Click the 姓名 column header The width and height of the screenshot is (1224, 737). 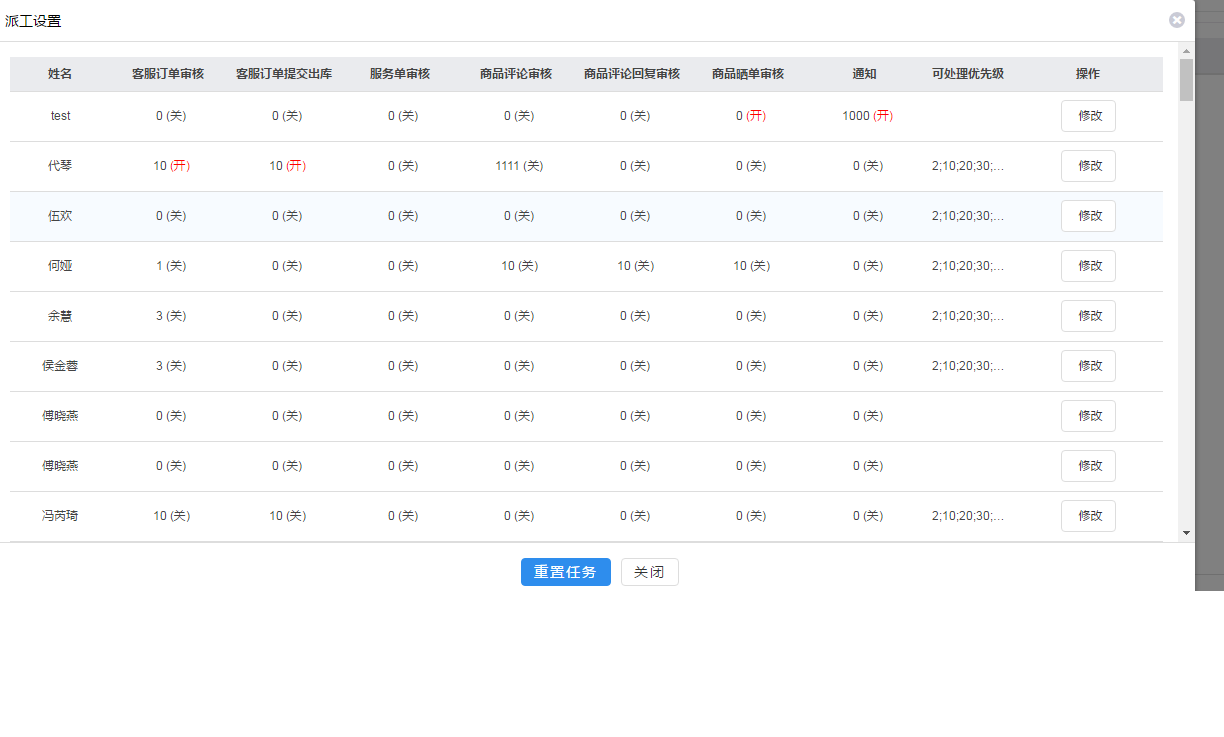point(60,74)
